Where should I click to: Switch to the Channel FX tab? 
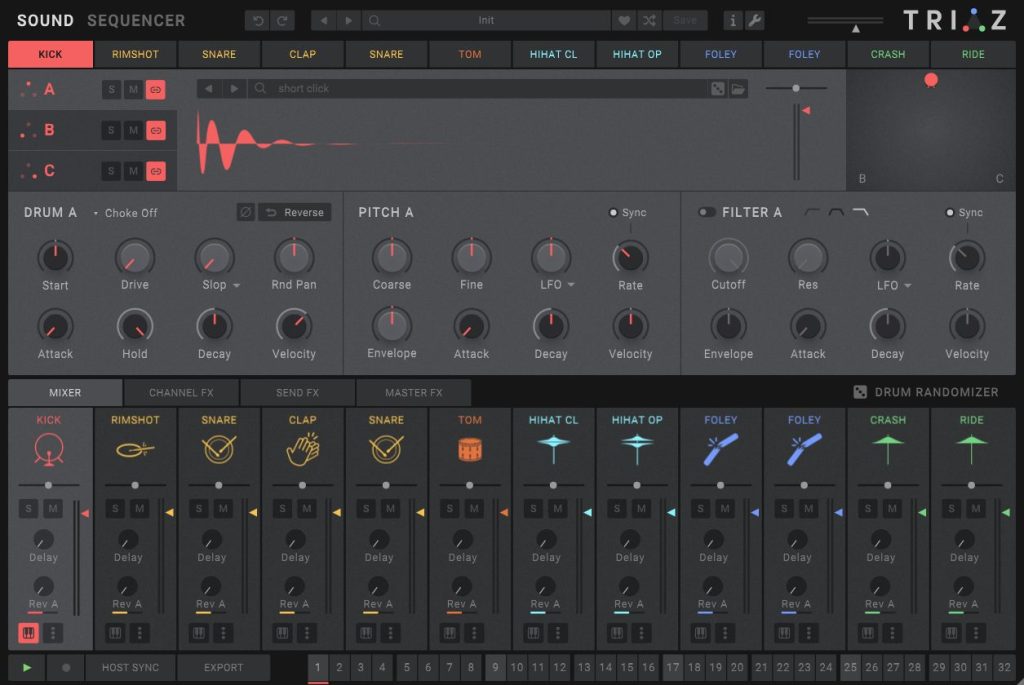click(181, 392)
